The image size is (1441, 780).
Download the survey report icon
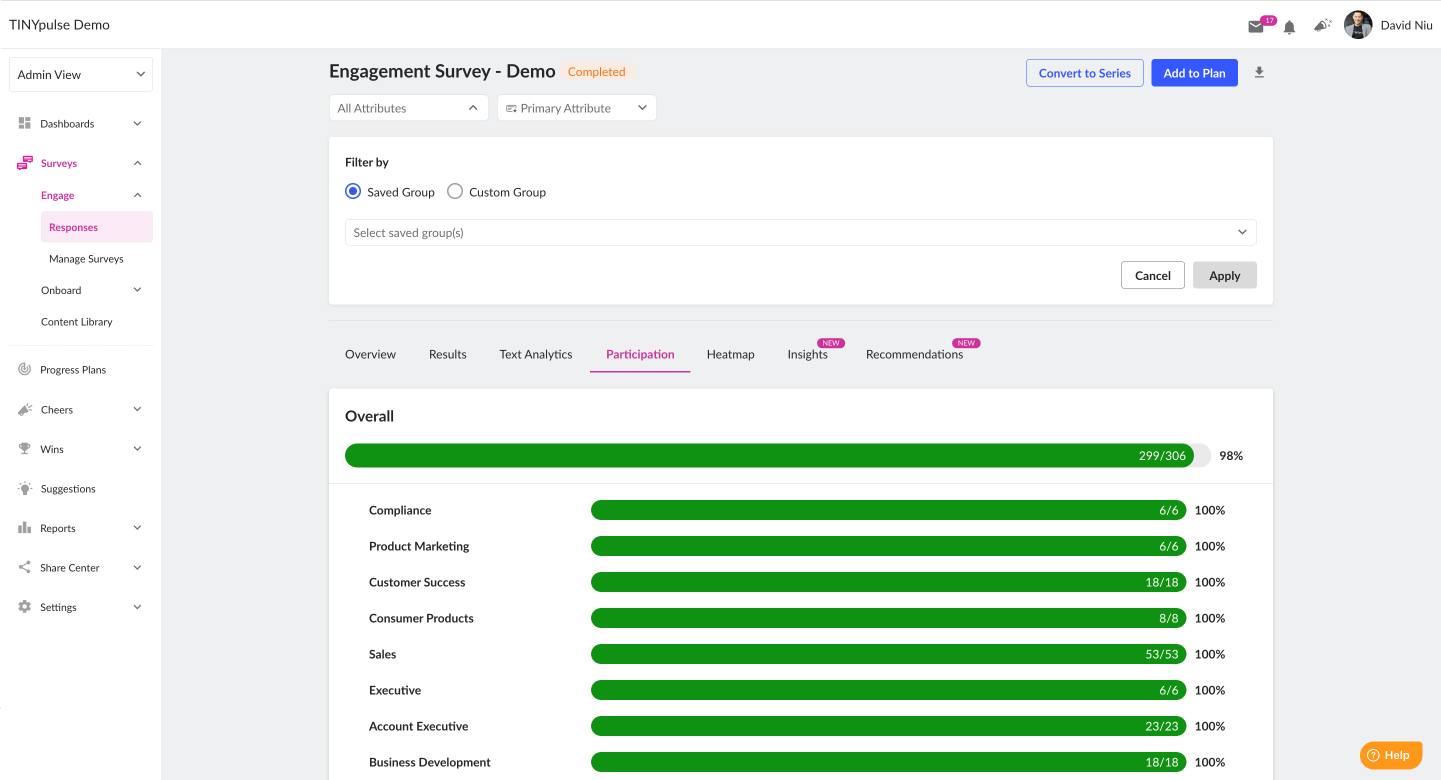click(1259, 72)
